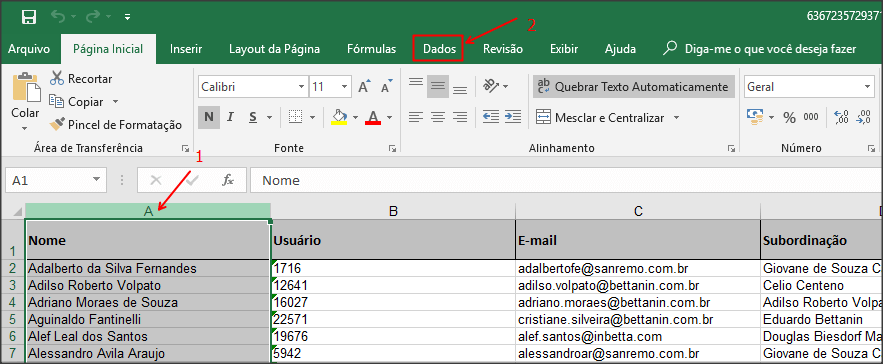
Task: Apply thousands separator 000 icon
Action: pos(811,117)
